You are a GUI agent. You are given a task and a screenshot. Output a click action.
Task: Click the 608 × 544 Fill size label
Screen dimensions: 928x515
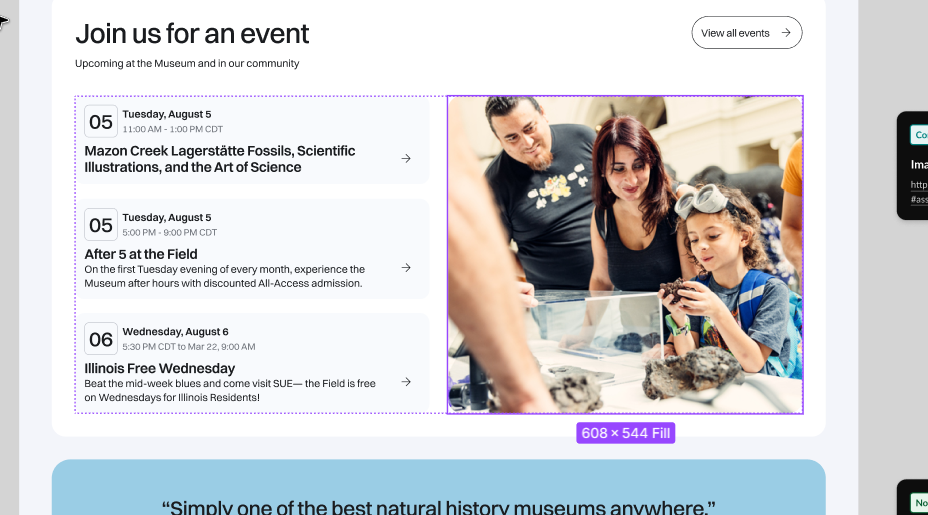(x=625, y=433)
